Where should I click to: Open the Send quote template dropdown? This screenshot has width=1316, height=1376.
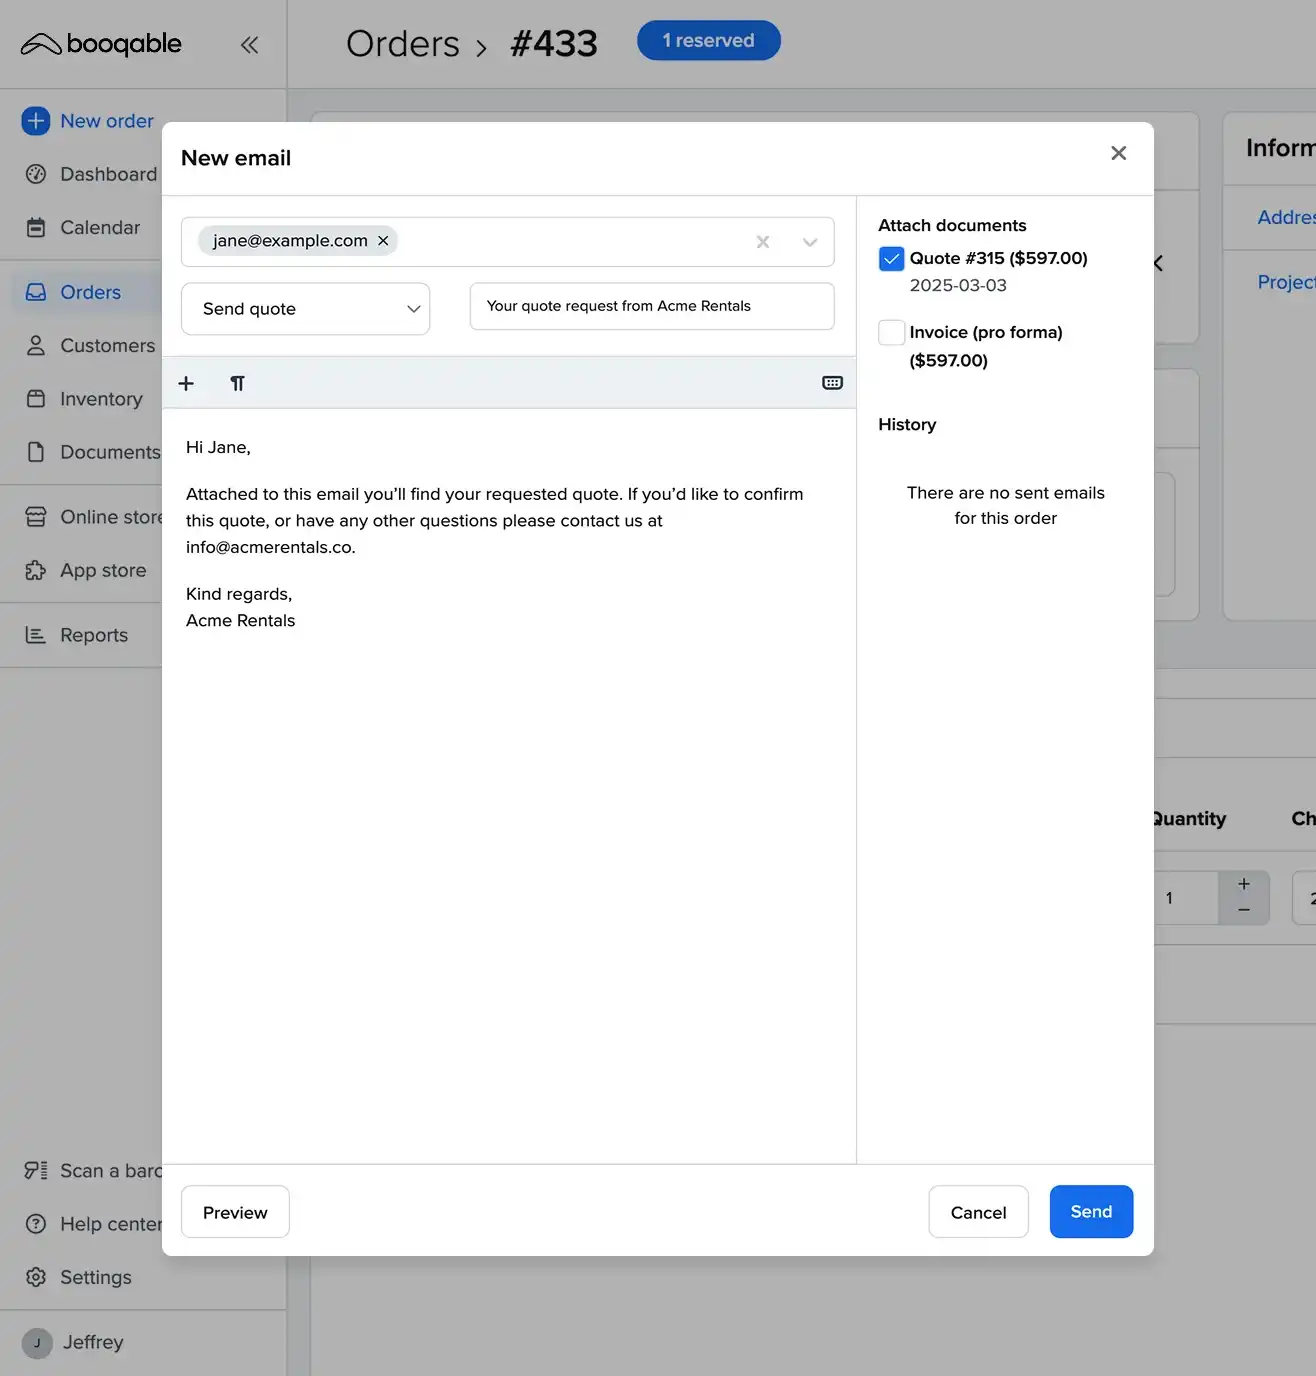click(305, 308)
